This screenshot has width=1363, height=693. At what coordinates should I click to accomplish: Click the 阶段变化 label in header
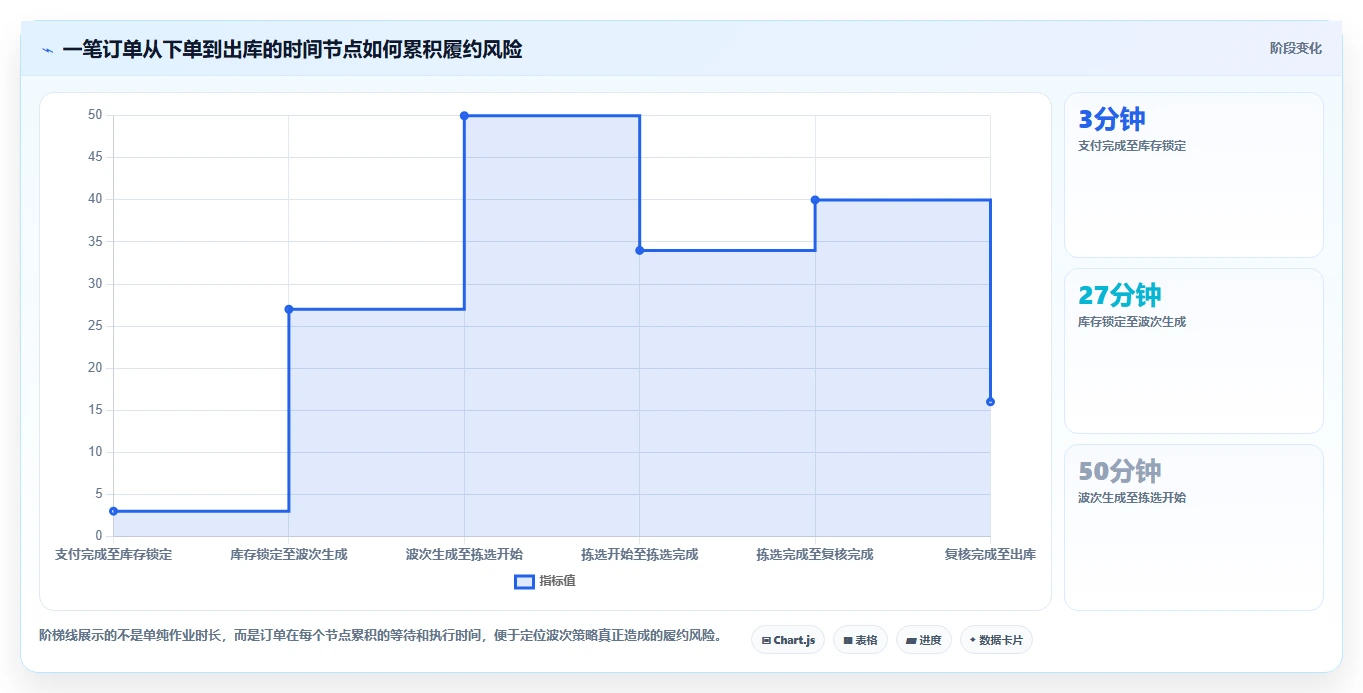click(x=1295, y=48)
